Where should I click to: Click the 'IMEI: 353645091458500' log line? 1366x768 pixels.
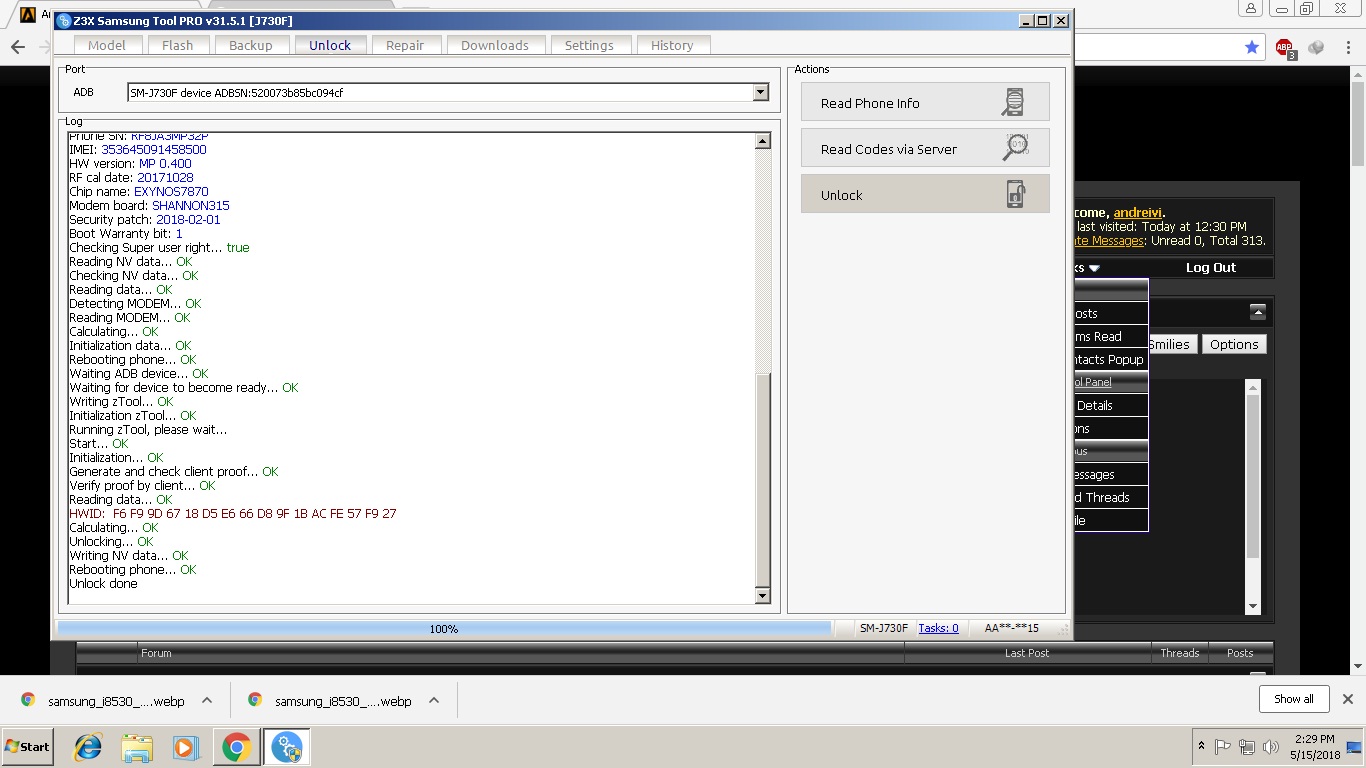[138, 150]
